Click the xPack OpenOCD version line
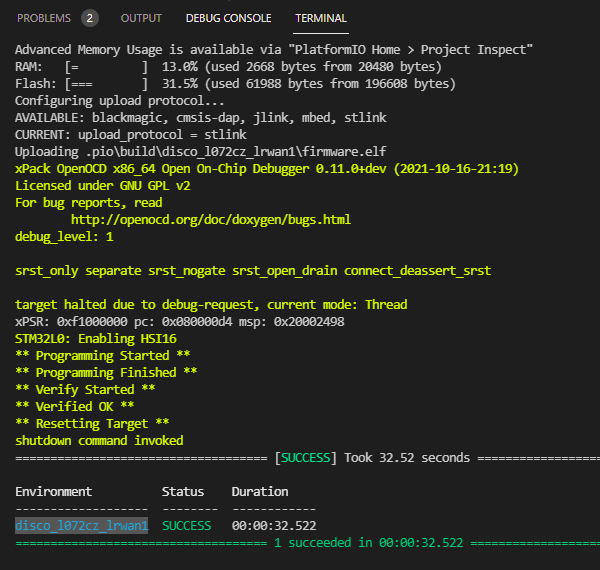Viewport: 600px width, 570px height. [x=267, y=169]
